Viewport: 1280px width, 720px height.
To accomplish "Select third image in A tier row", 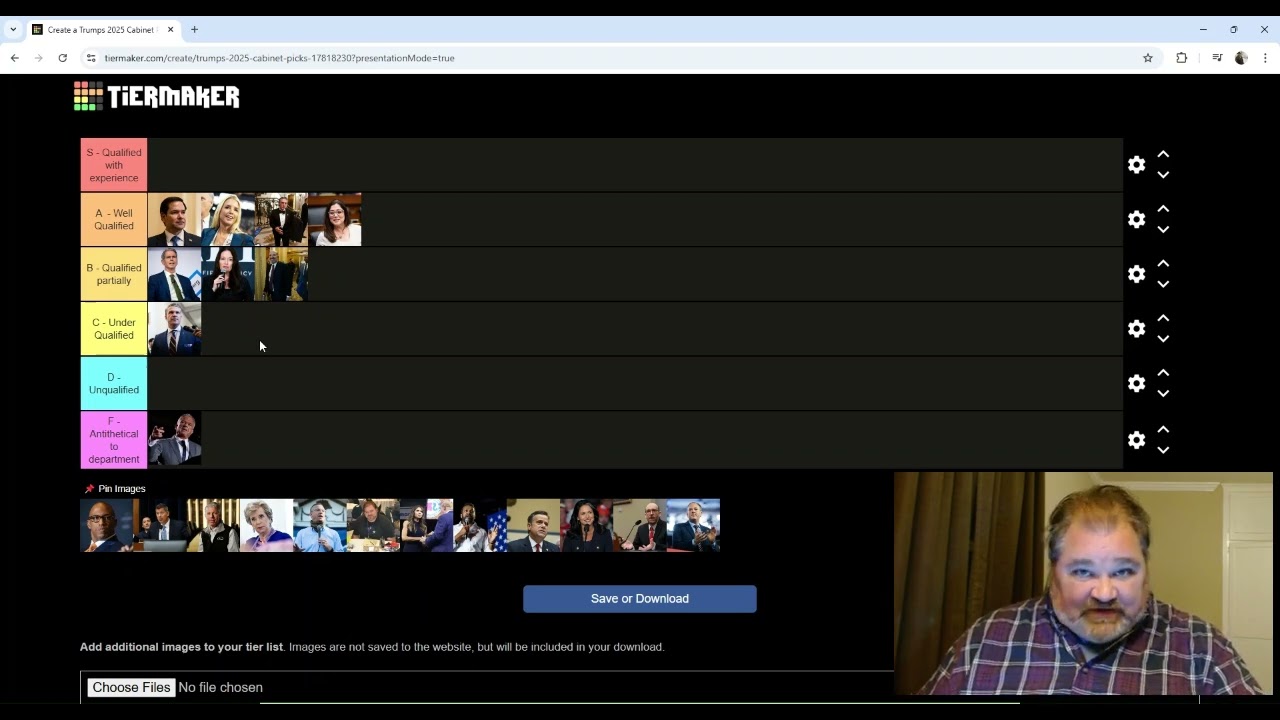I will 281,220.
